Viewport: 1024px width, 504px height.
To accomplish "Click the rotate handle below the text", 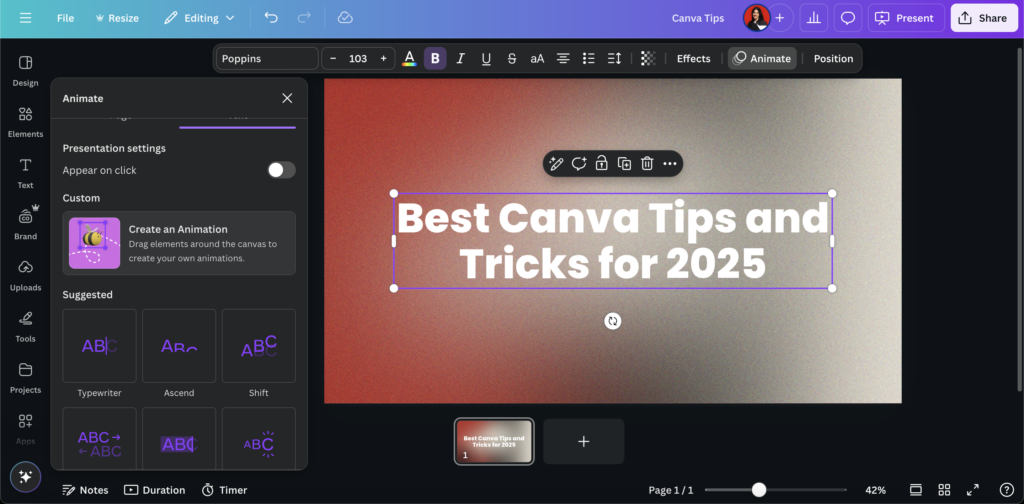I will click(613, 321).
